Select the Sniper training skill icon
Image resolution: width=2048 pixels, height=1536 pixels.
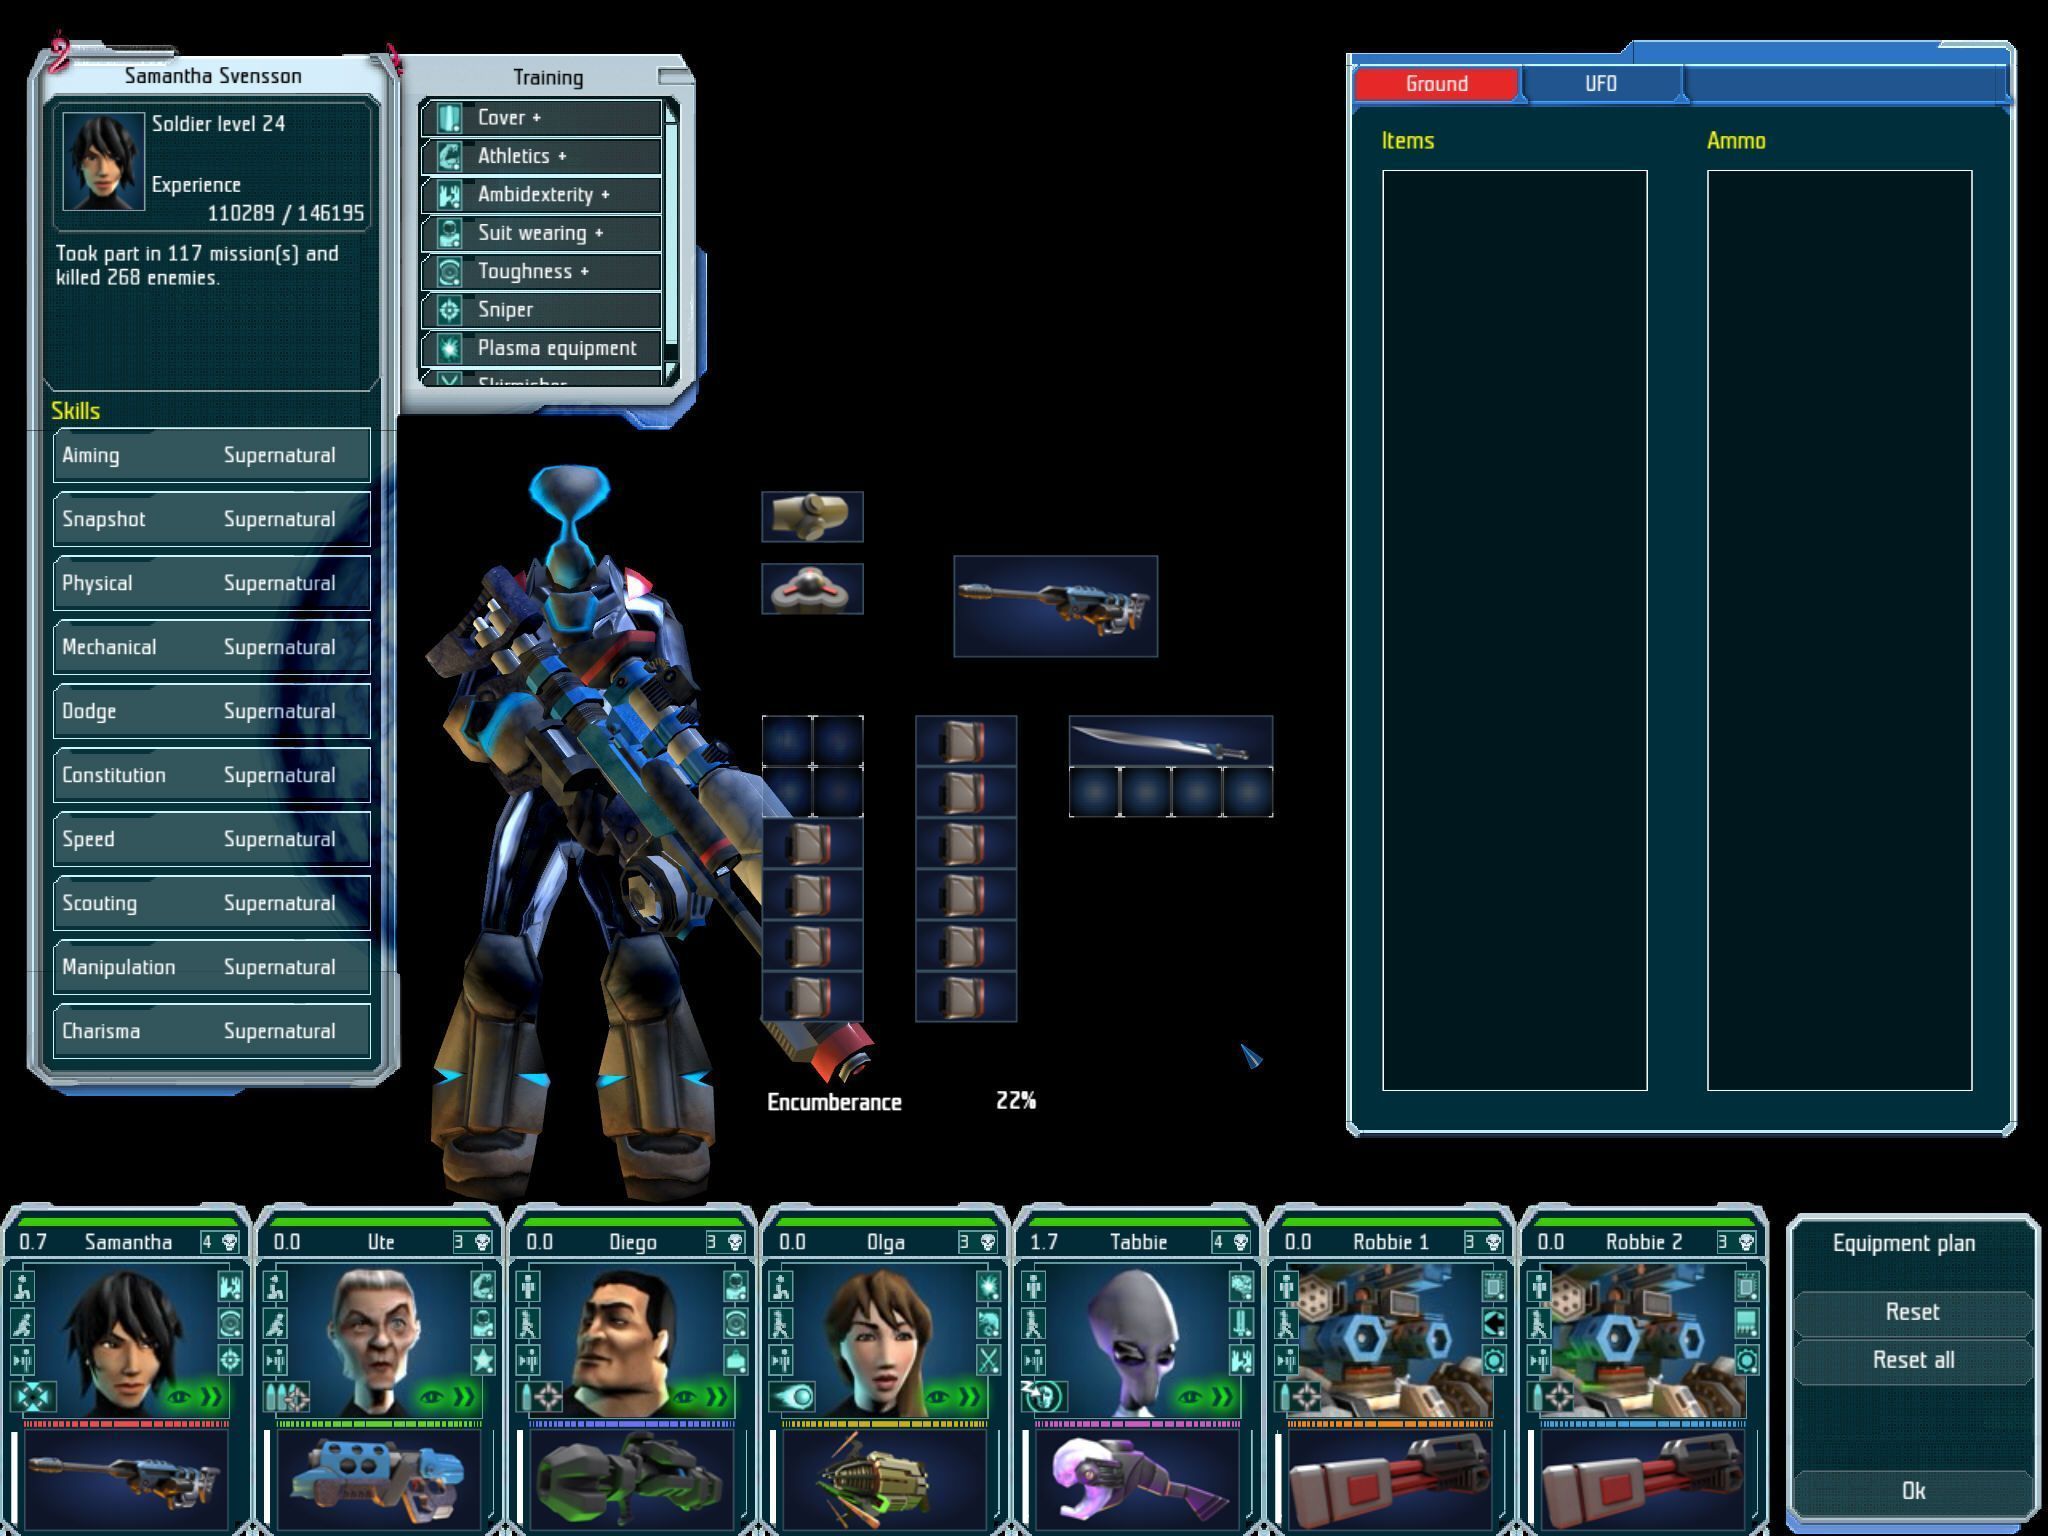coord(453,308)
